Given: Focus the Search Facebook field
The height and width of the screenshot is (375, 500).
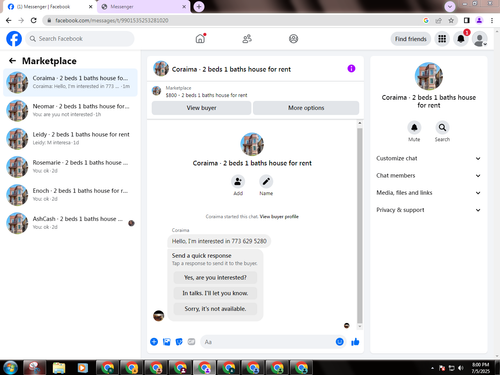Looking at the screenshot, I should pyautogui.click(x=80, y=39).
